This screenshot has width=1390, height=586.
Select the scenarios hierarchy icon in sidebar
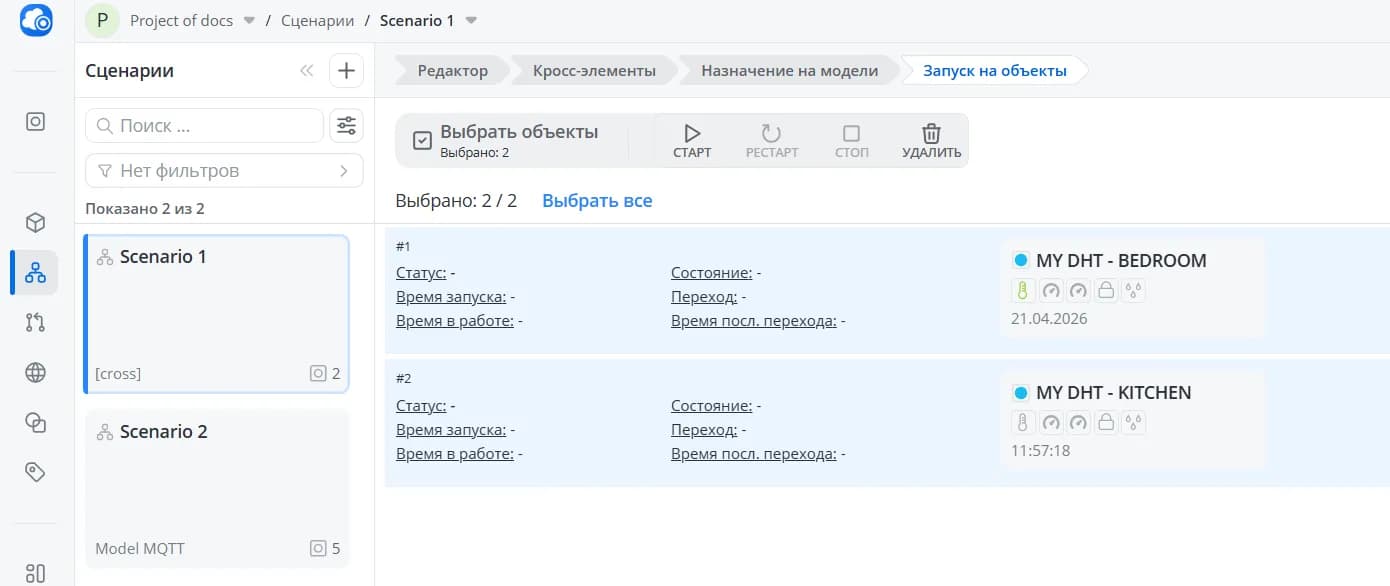point(35,272)
